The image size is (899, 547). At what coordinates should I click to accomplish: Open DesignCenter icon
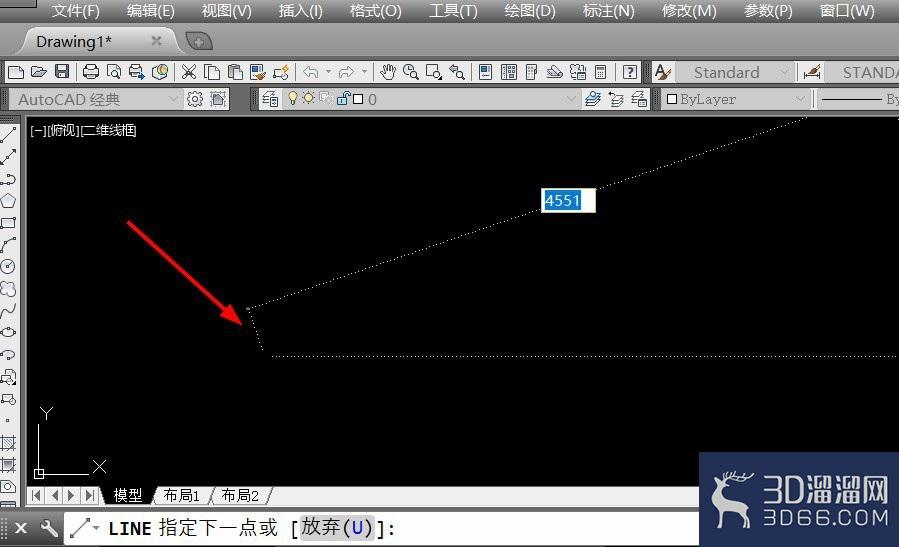tap(509, 72)
